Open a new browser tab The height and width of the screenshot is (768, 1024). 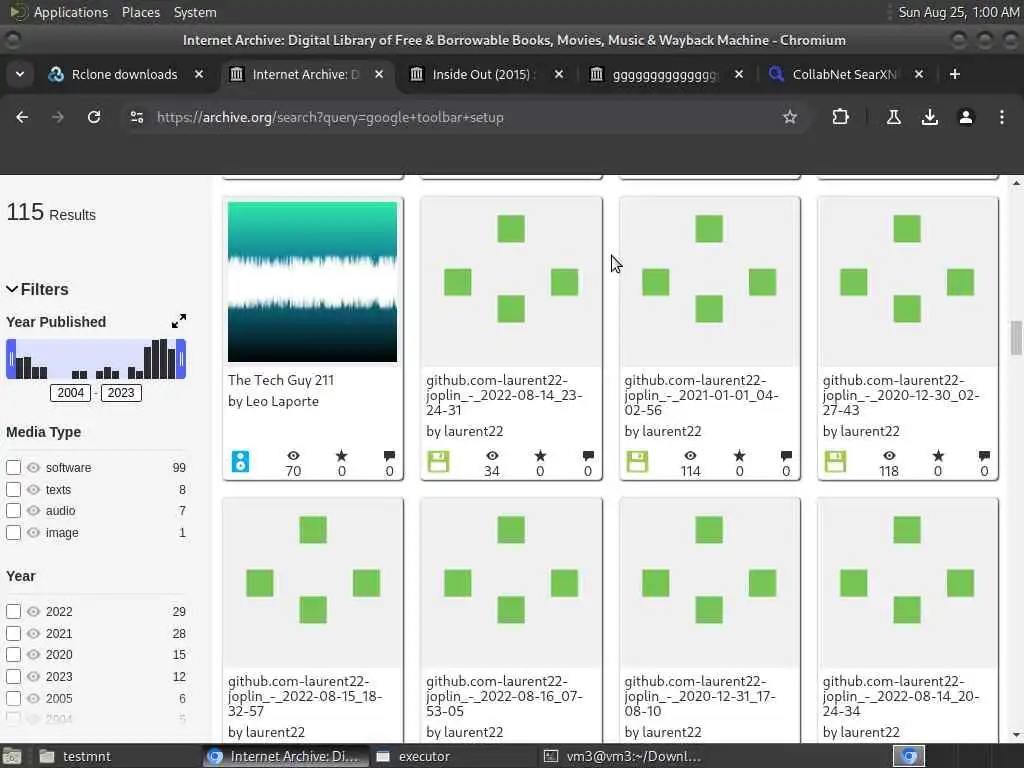tap(954, 74)
